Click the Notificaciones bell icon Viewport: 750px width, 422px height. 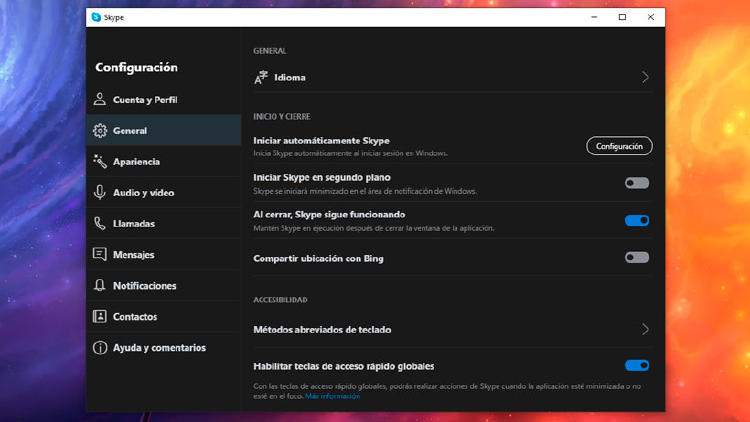100,286
